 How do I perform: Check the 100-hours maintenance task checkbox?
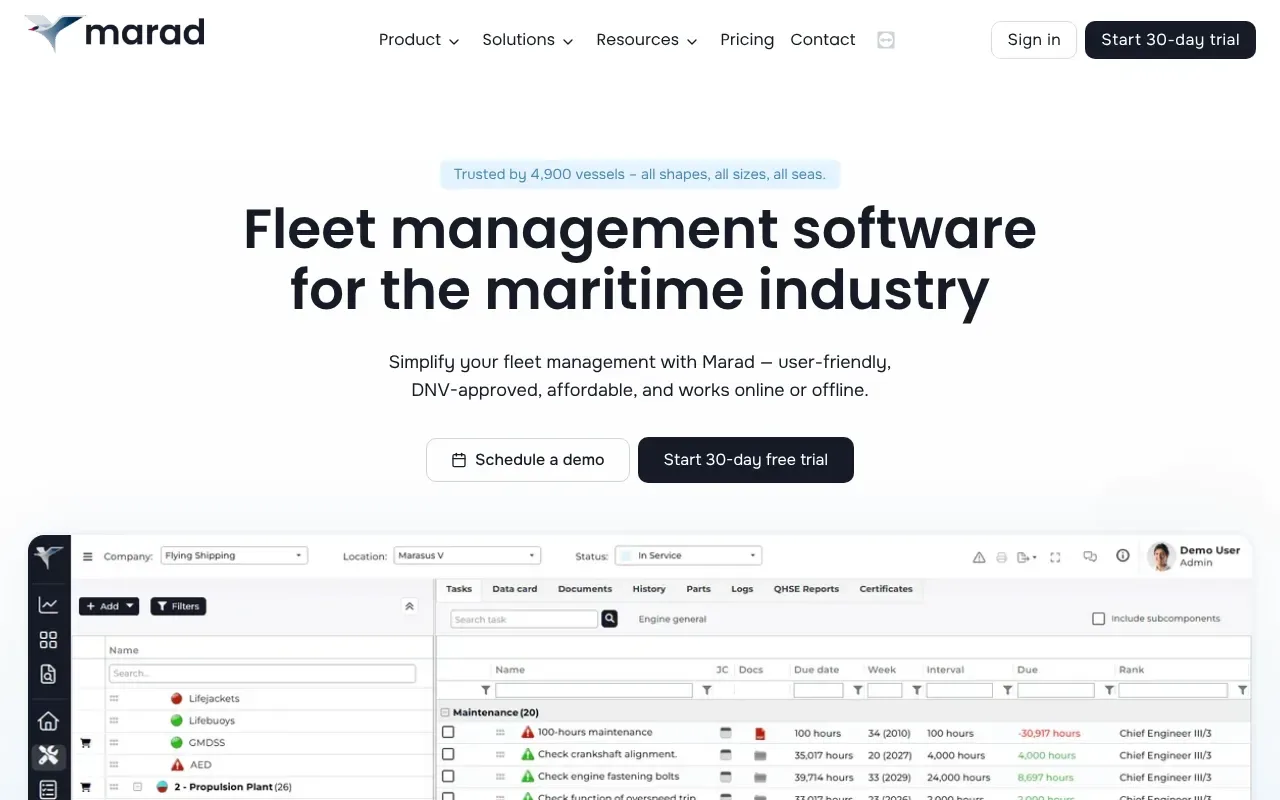pyautogui.click(x=448, y=732)
